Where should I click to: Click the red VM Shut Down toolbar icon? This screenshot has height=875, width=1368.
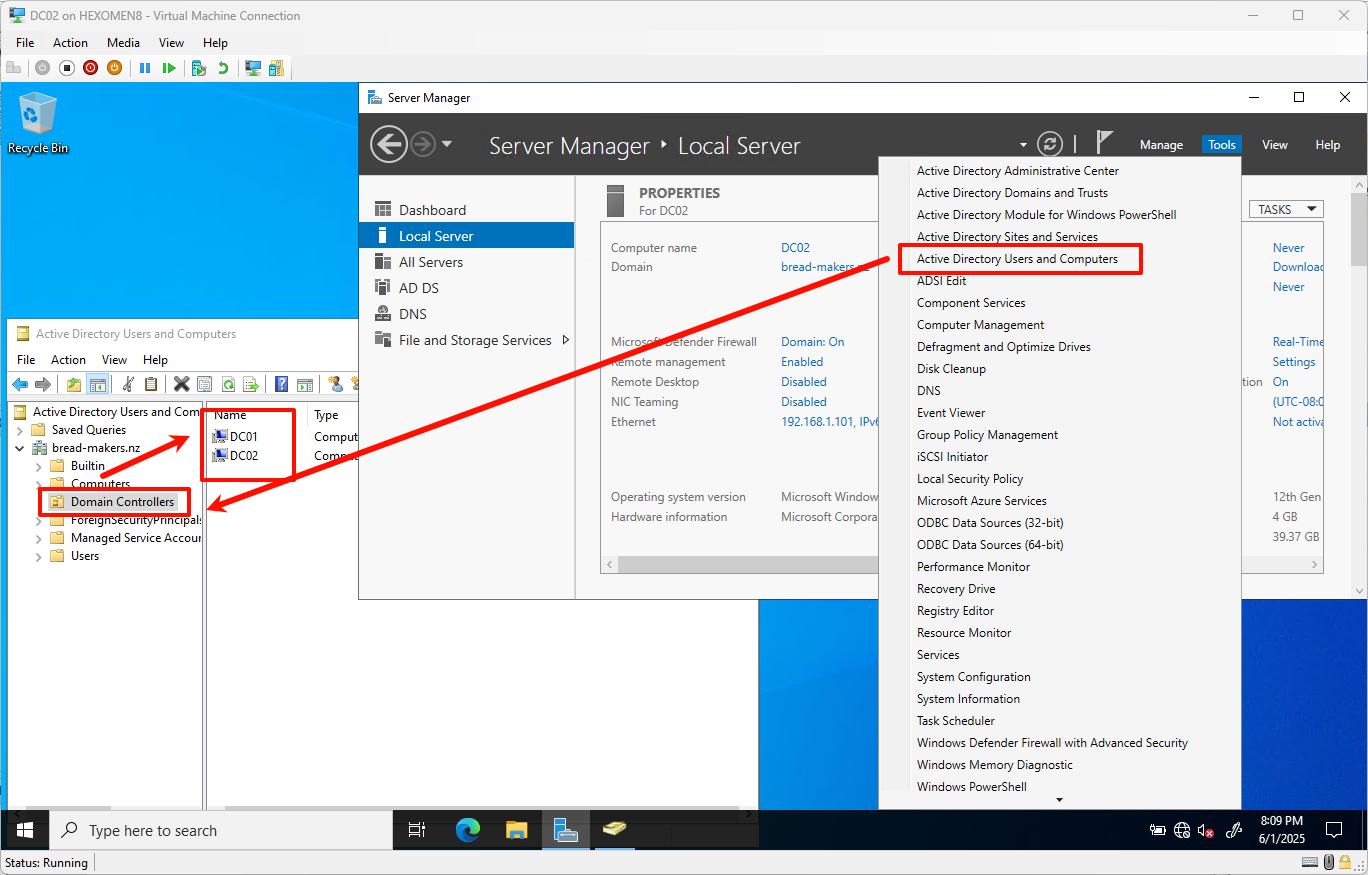coord(90,68)
